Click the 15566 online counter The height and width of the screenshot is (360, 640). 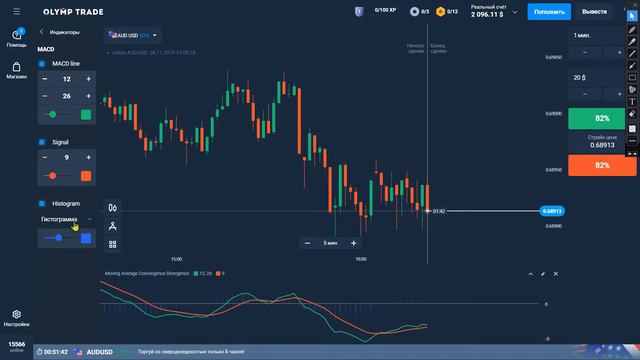tap(17, 344)
